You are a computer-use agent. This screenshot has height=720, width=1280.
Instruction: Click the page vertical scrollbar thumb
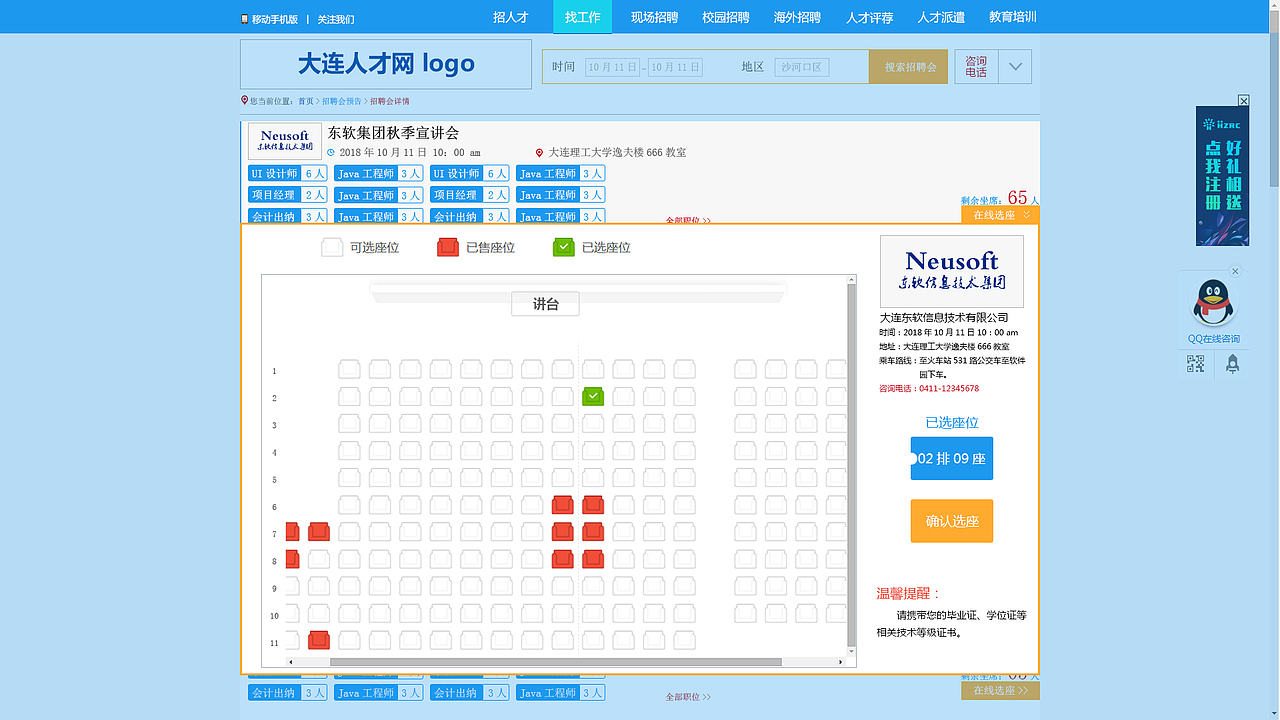pyautogui.click(x=1274, y=97)
